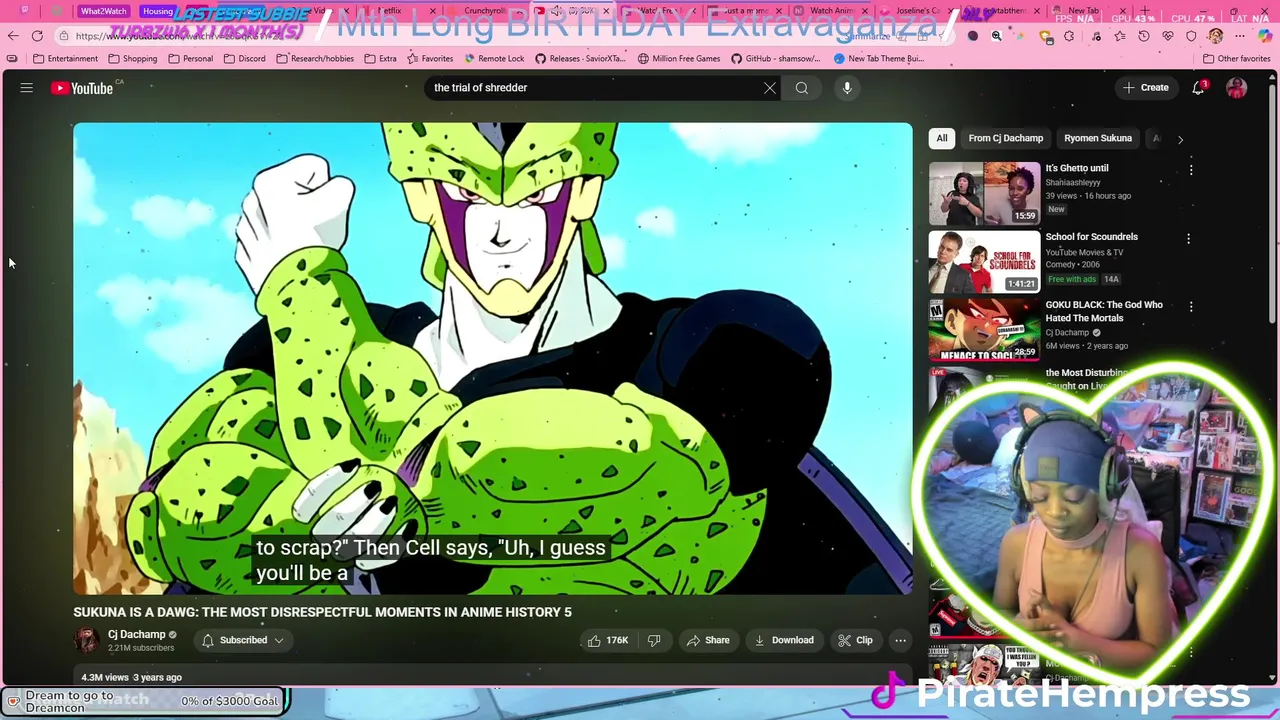Download the video
This screenshot has width=1280, height=720.
click(x=784, y=640)
